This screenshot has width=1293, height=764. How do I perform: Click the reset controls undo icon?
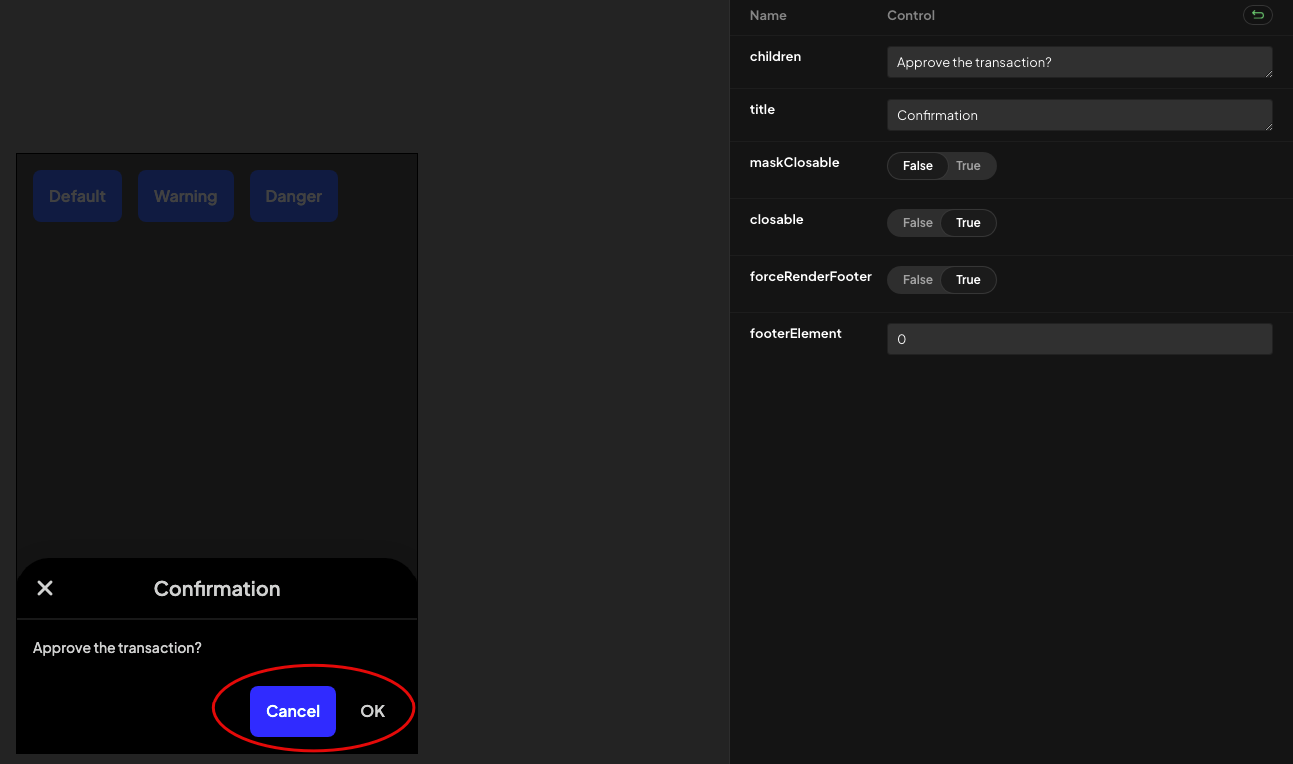coord(1257,15)
